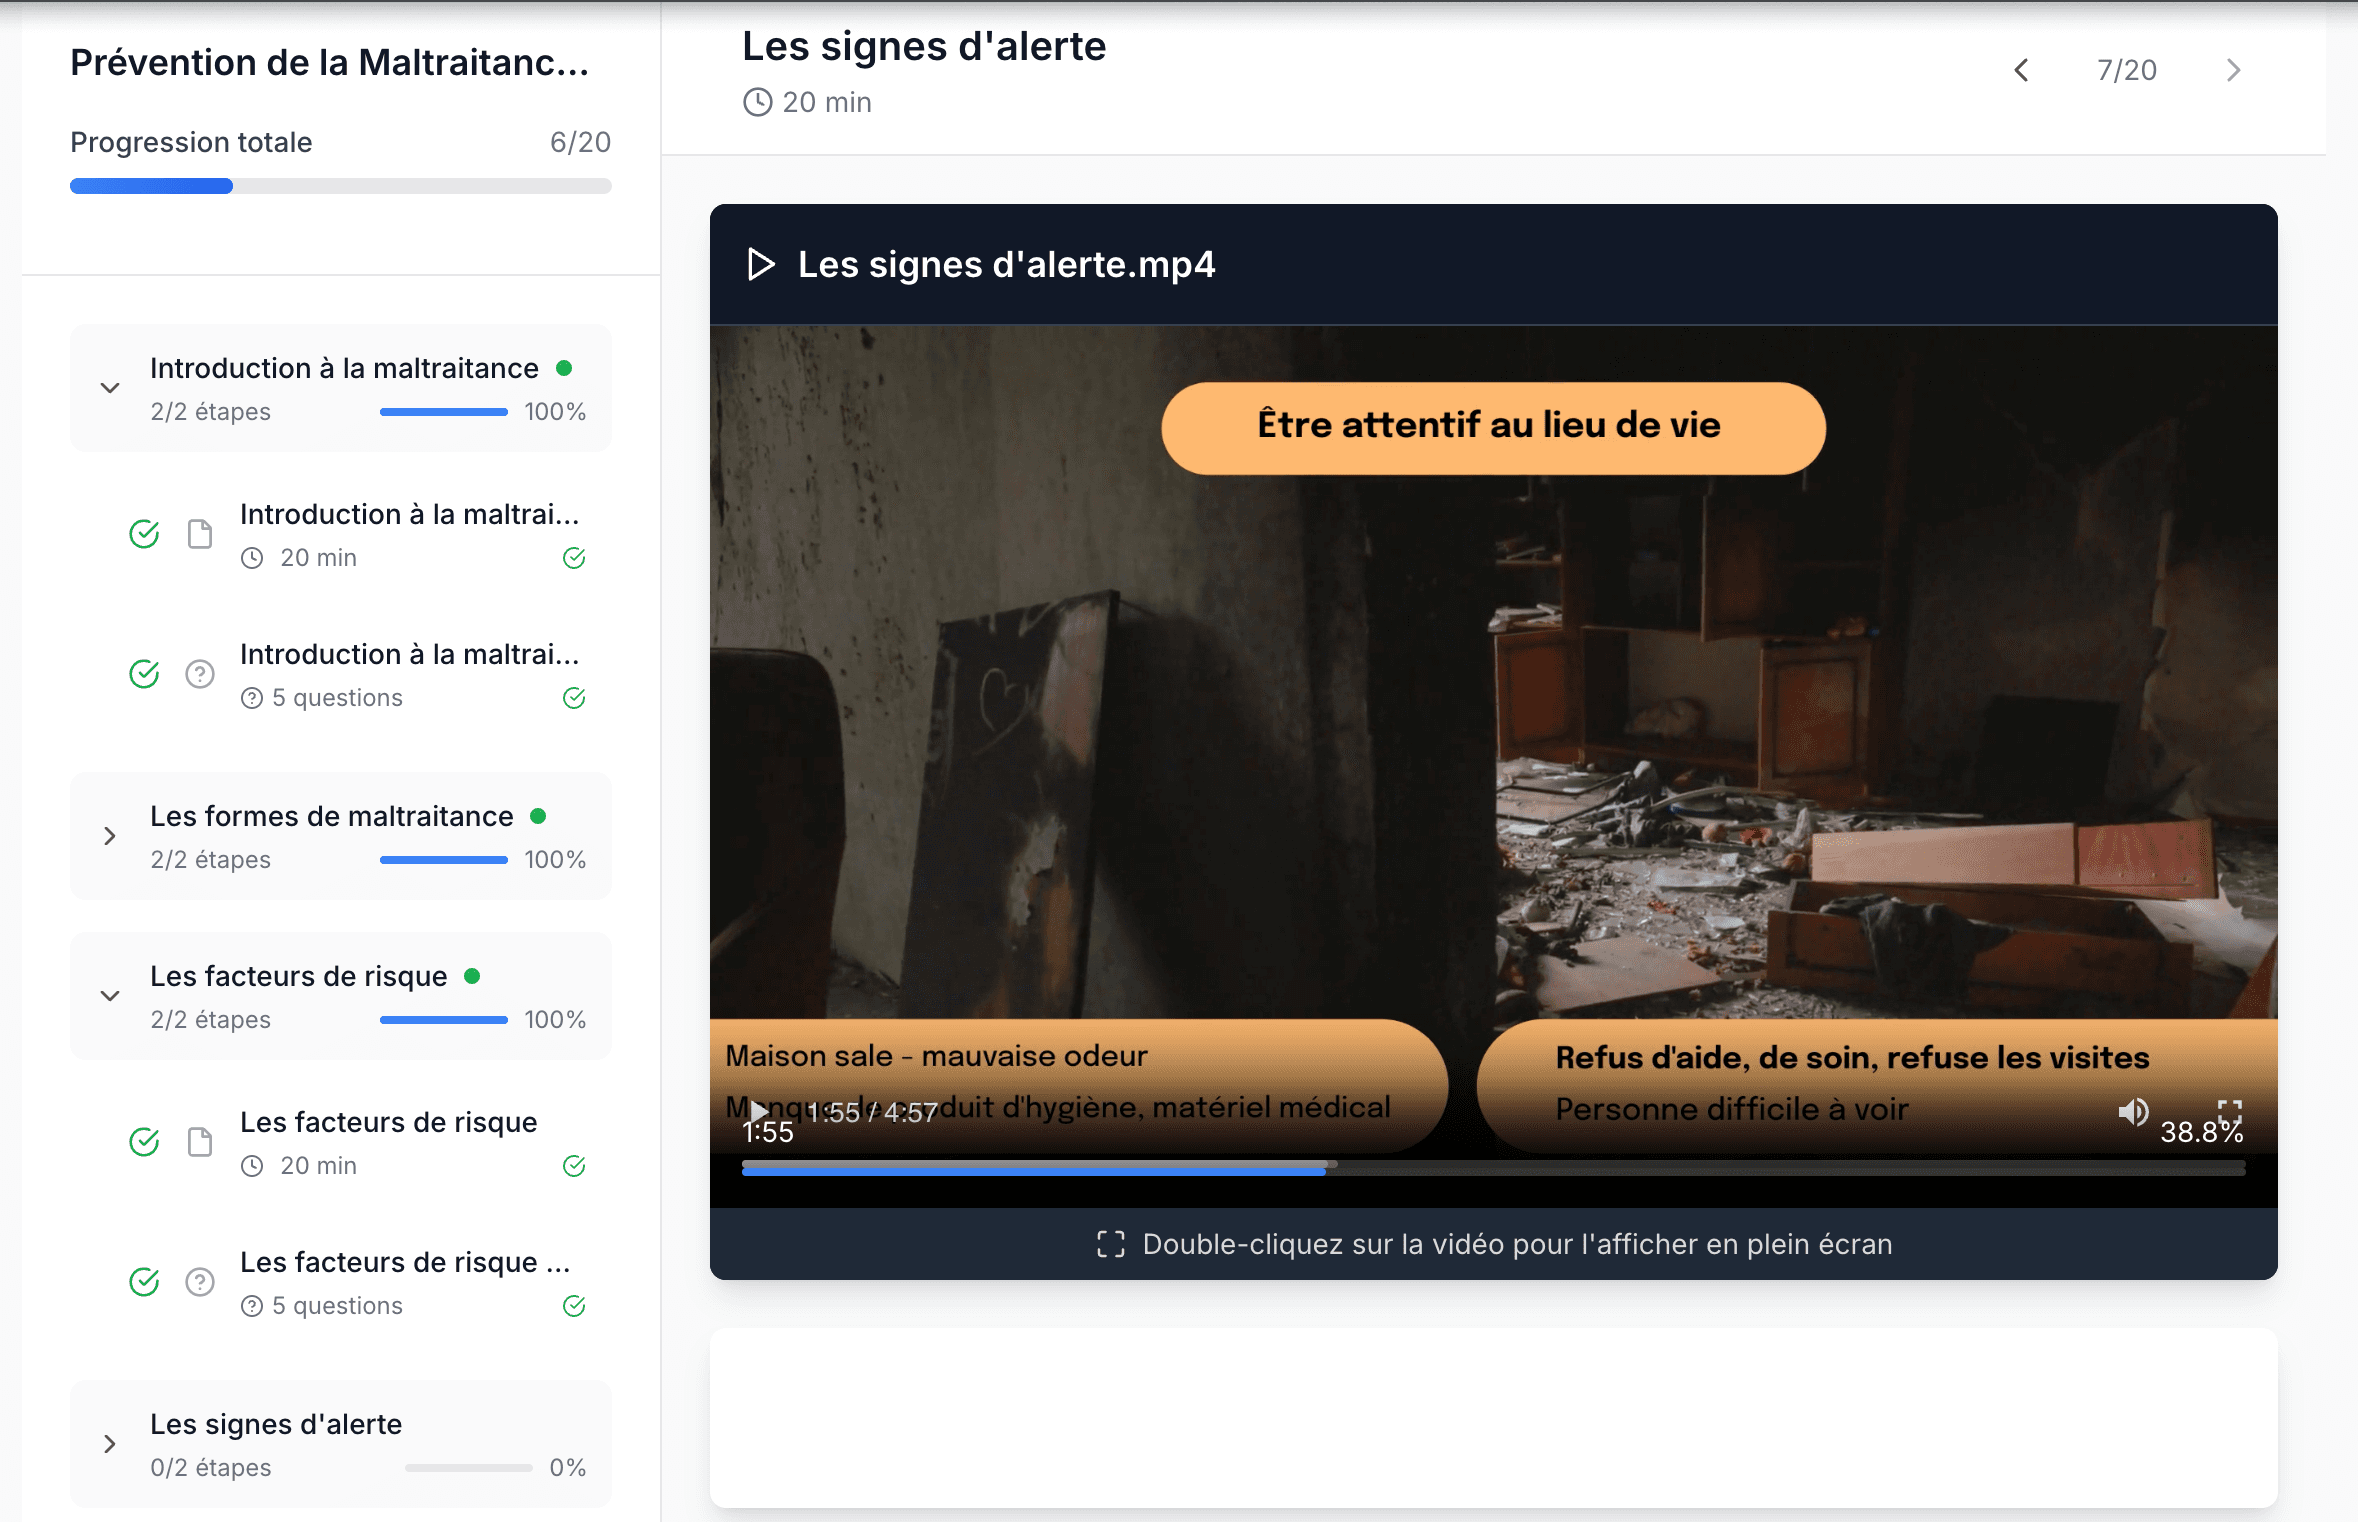Click Prévention de la Maltraitanc... course title
Viewport: 2358px width, 1522px height.
(x=329, y=62)
